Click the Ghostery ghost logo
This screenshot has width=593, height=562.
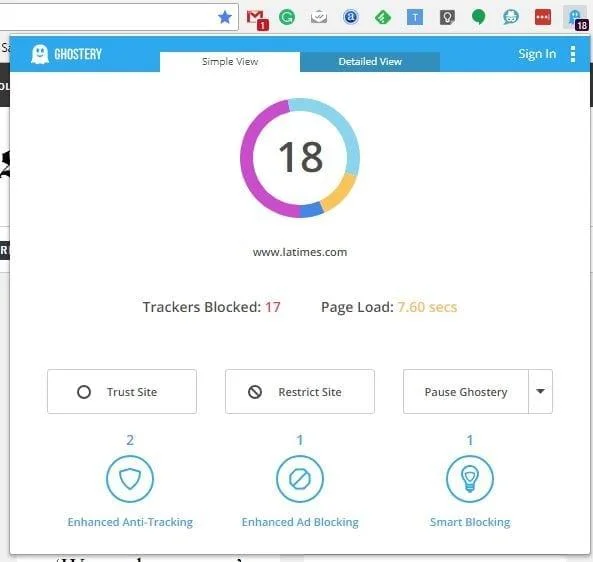[x=40, y=54]
